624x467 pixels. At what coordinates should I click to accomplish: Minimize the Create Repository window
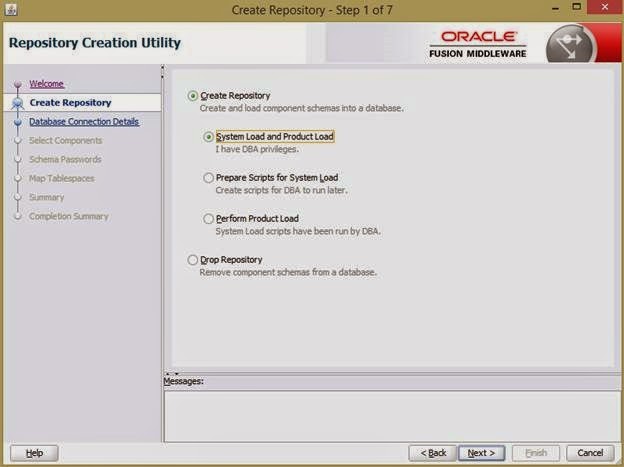[556, 8]
